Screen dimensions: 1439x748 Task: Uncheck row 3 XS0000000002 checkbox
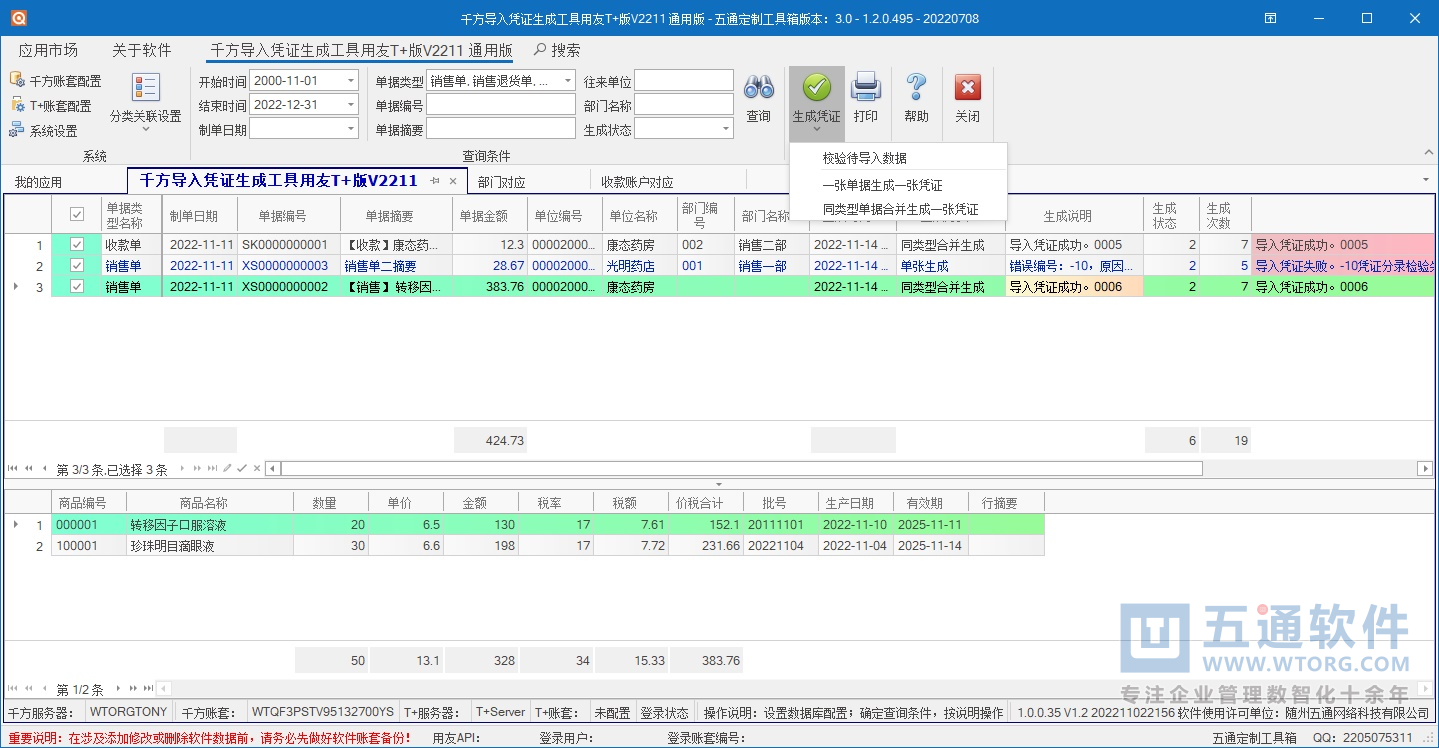coord(77,287)
